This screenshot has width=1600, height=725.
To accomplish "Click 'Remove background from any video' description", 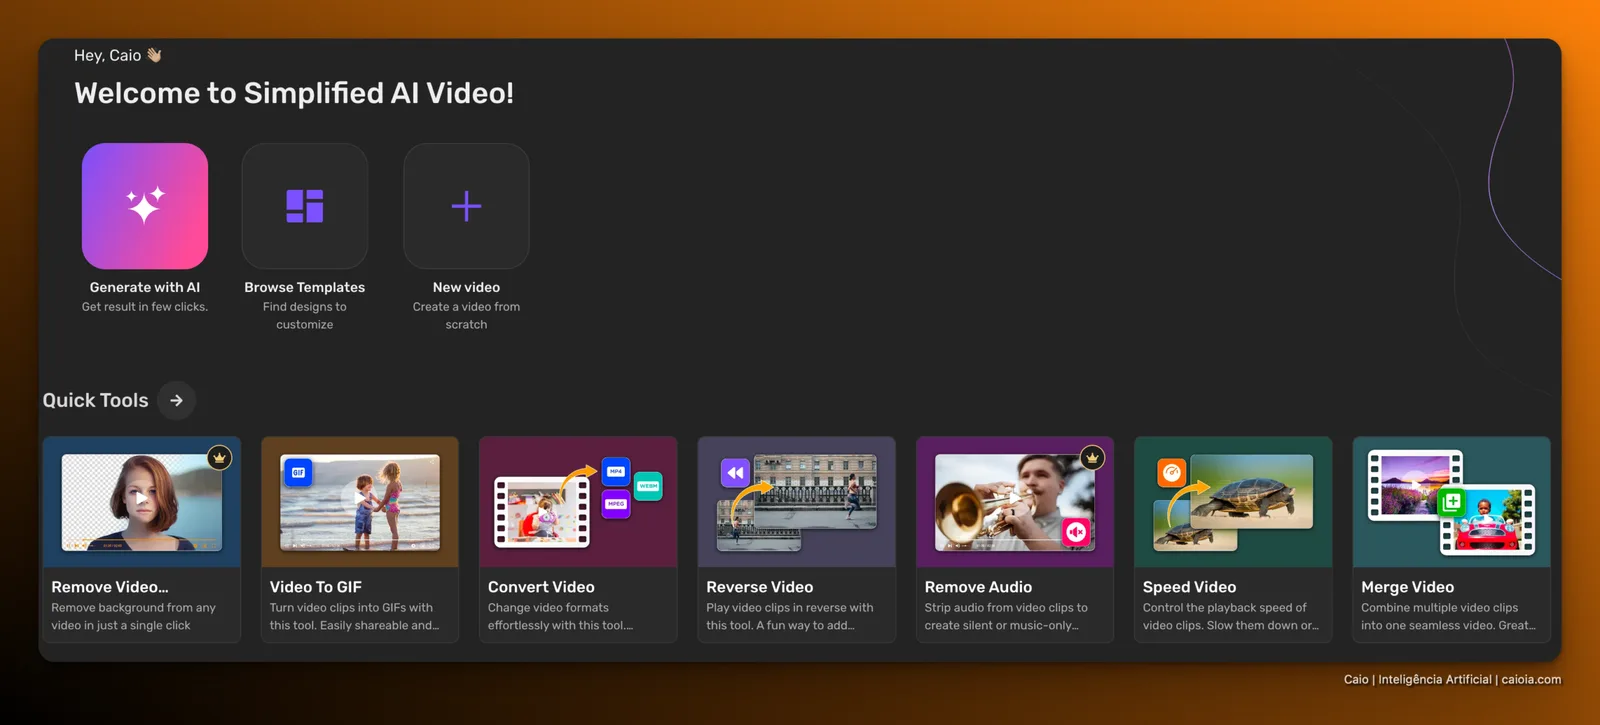I will pyautogui.click(x=133, y=616).
